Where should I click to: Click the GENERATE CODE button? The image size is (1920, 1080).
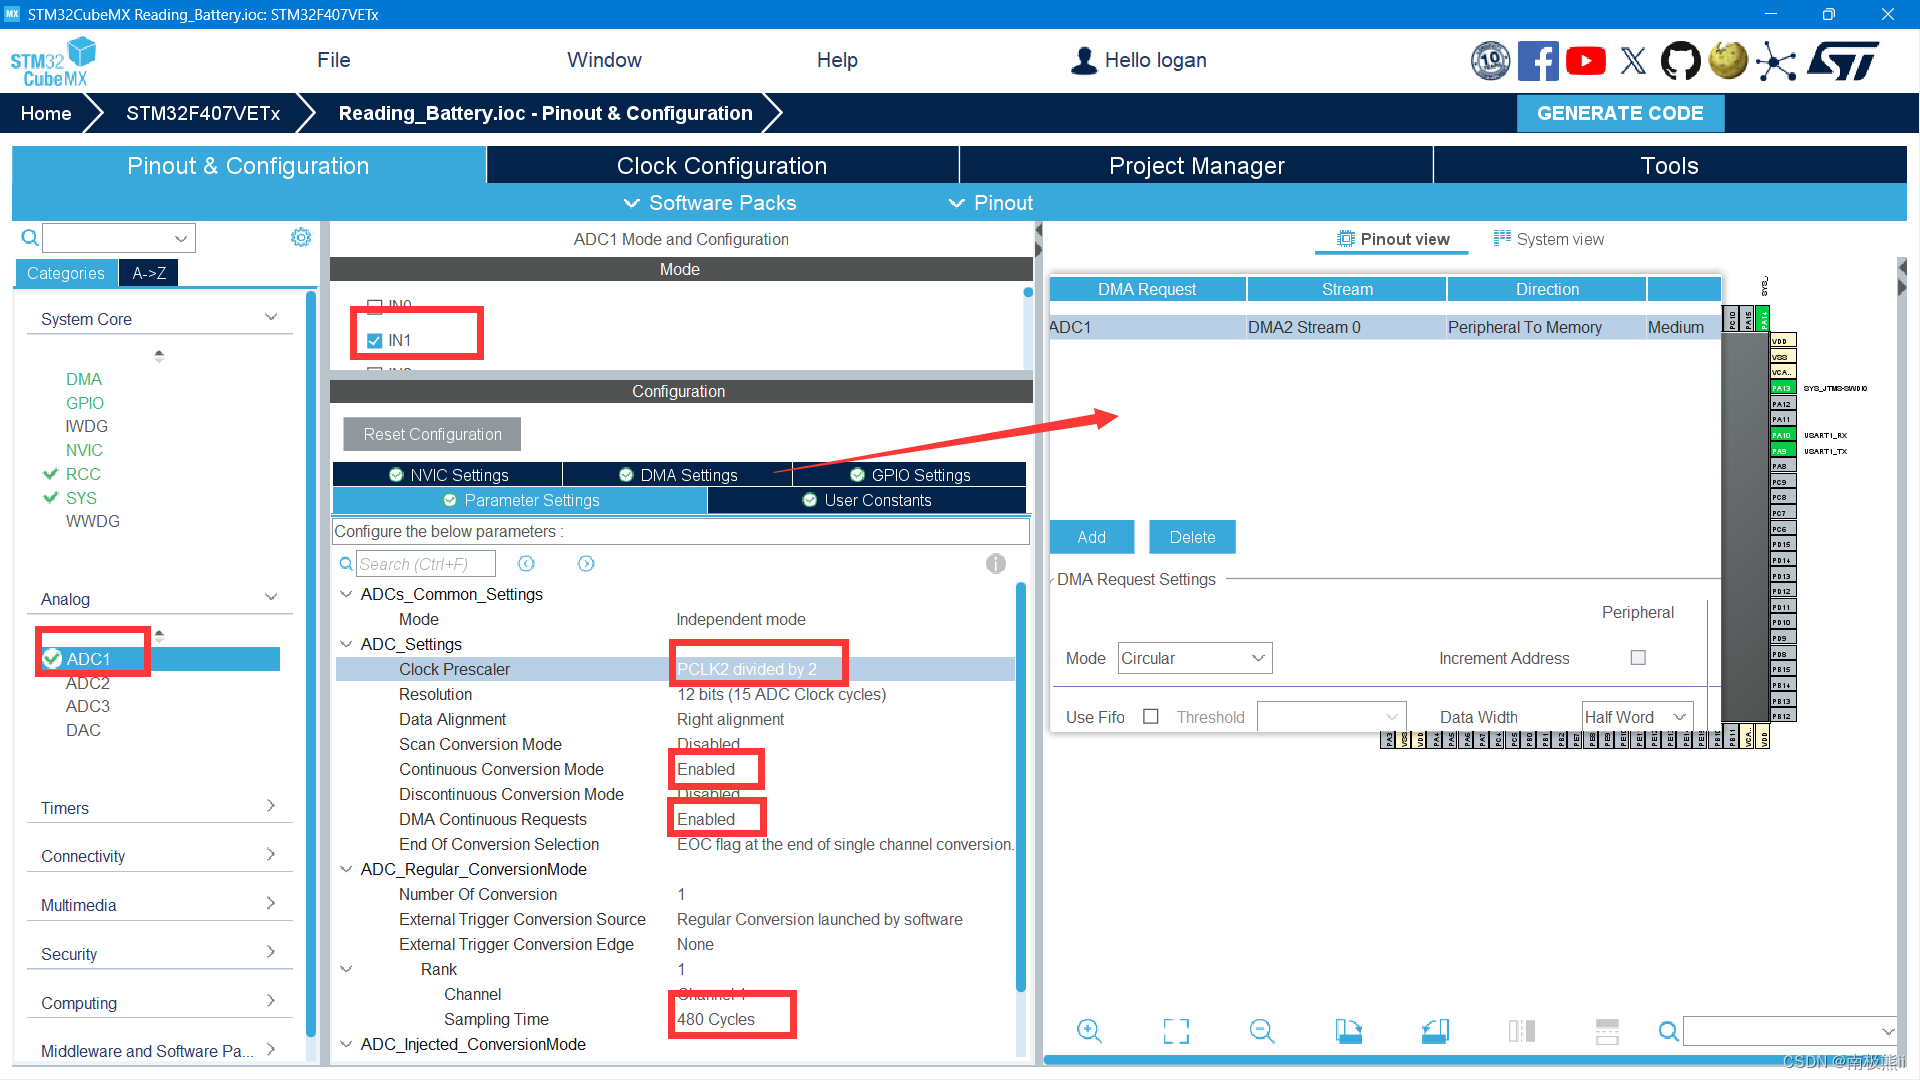click(1619, 113)
